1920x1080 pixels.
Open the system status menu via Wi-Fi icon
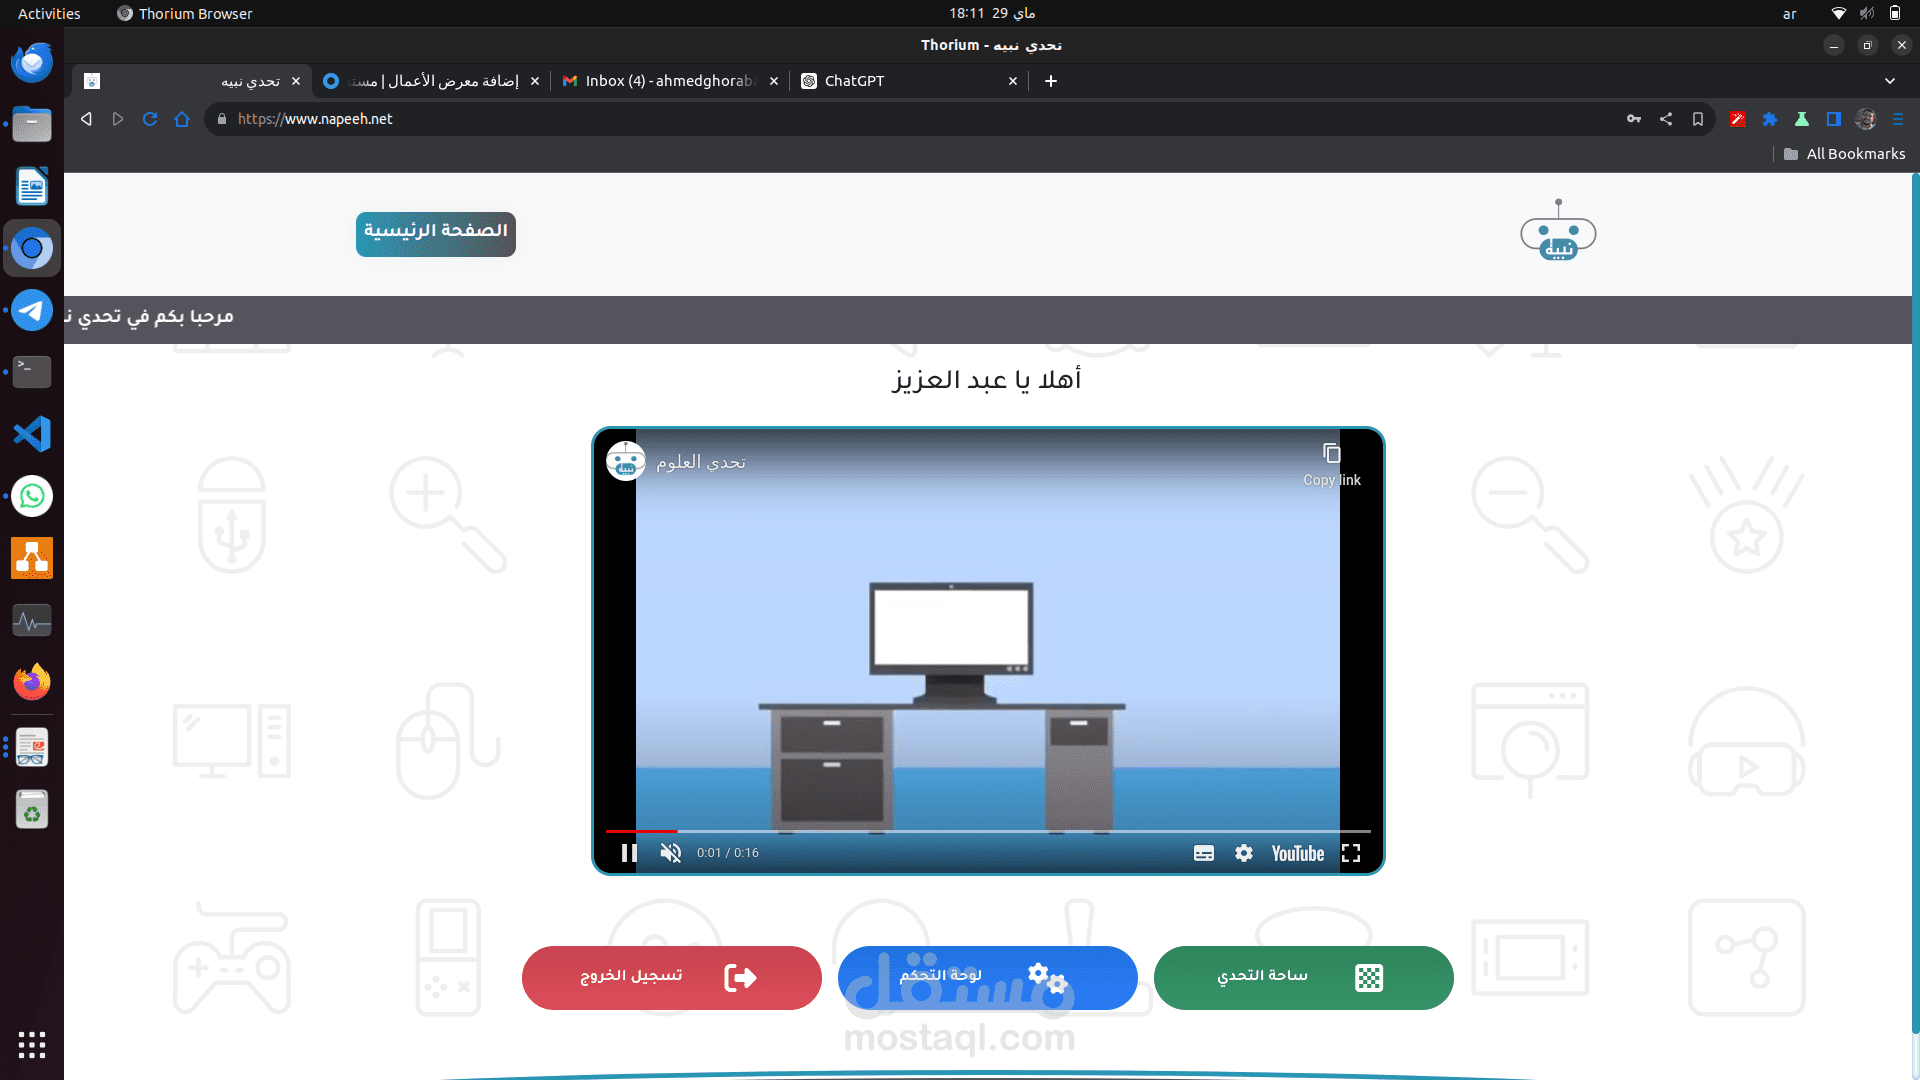pyautogui.click(x=1838, y=13)
